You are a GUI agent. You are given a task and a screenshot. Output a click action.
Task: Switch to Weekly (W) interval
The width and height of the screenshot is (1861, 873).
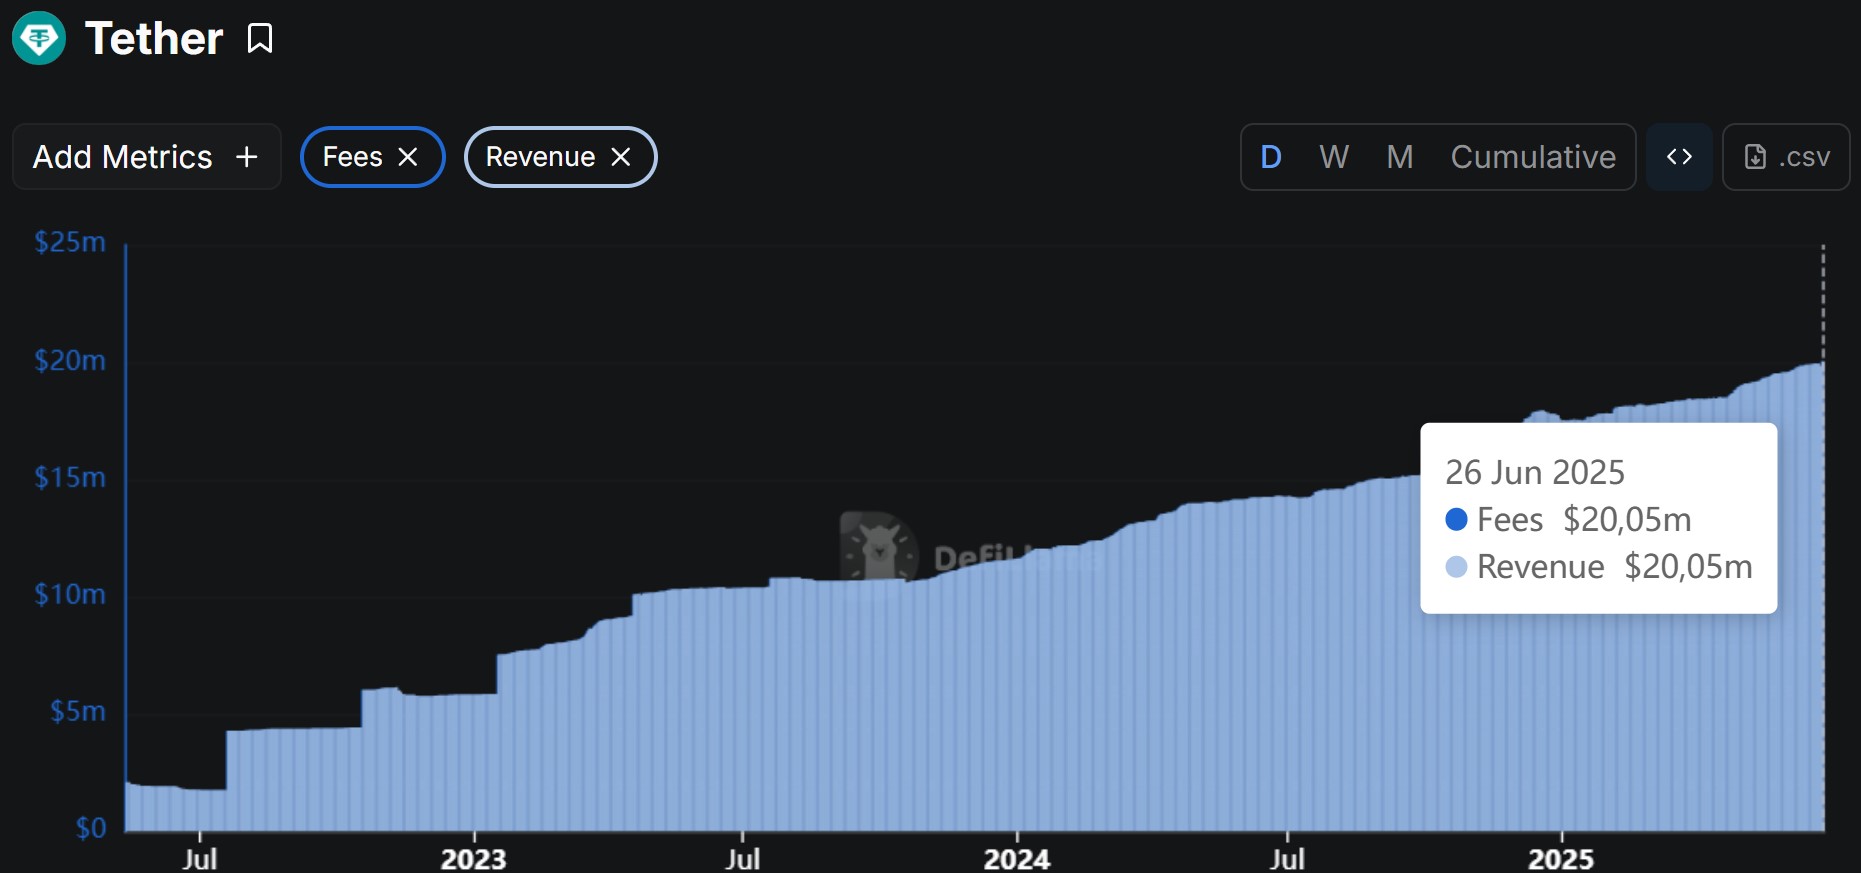[x=1334, y=157]
